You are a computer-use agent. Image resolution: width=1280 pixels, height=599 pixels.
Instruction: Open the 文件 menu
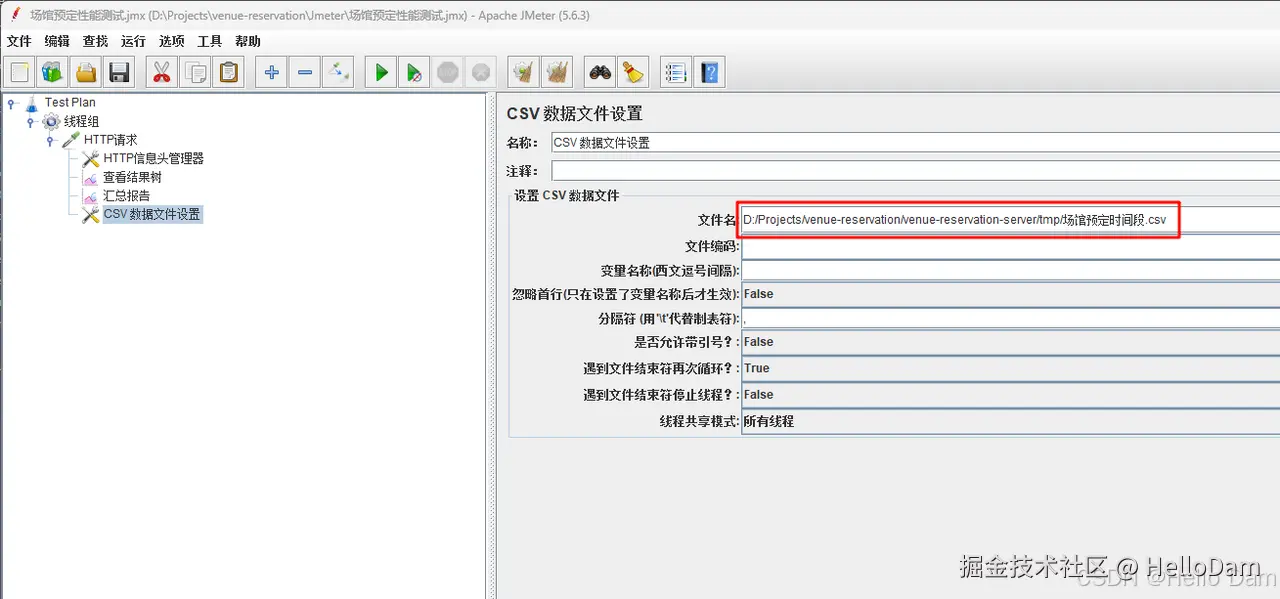19,41
